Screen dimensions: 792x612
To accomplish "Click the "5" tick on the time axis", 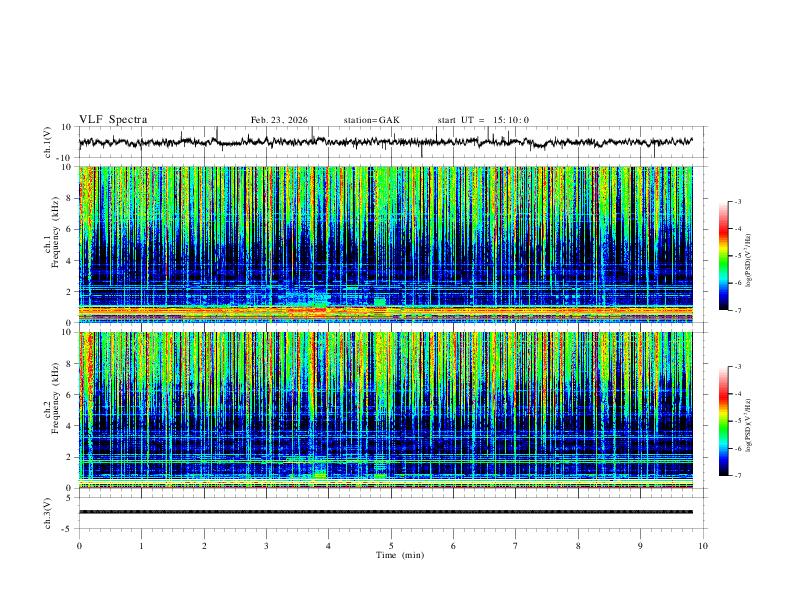I will coord(391,546).
